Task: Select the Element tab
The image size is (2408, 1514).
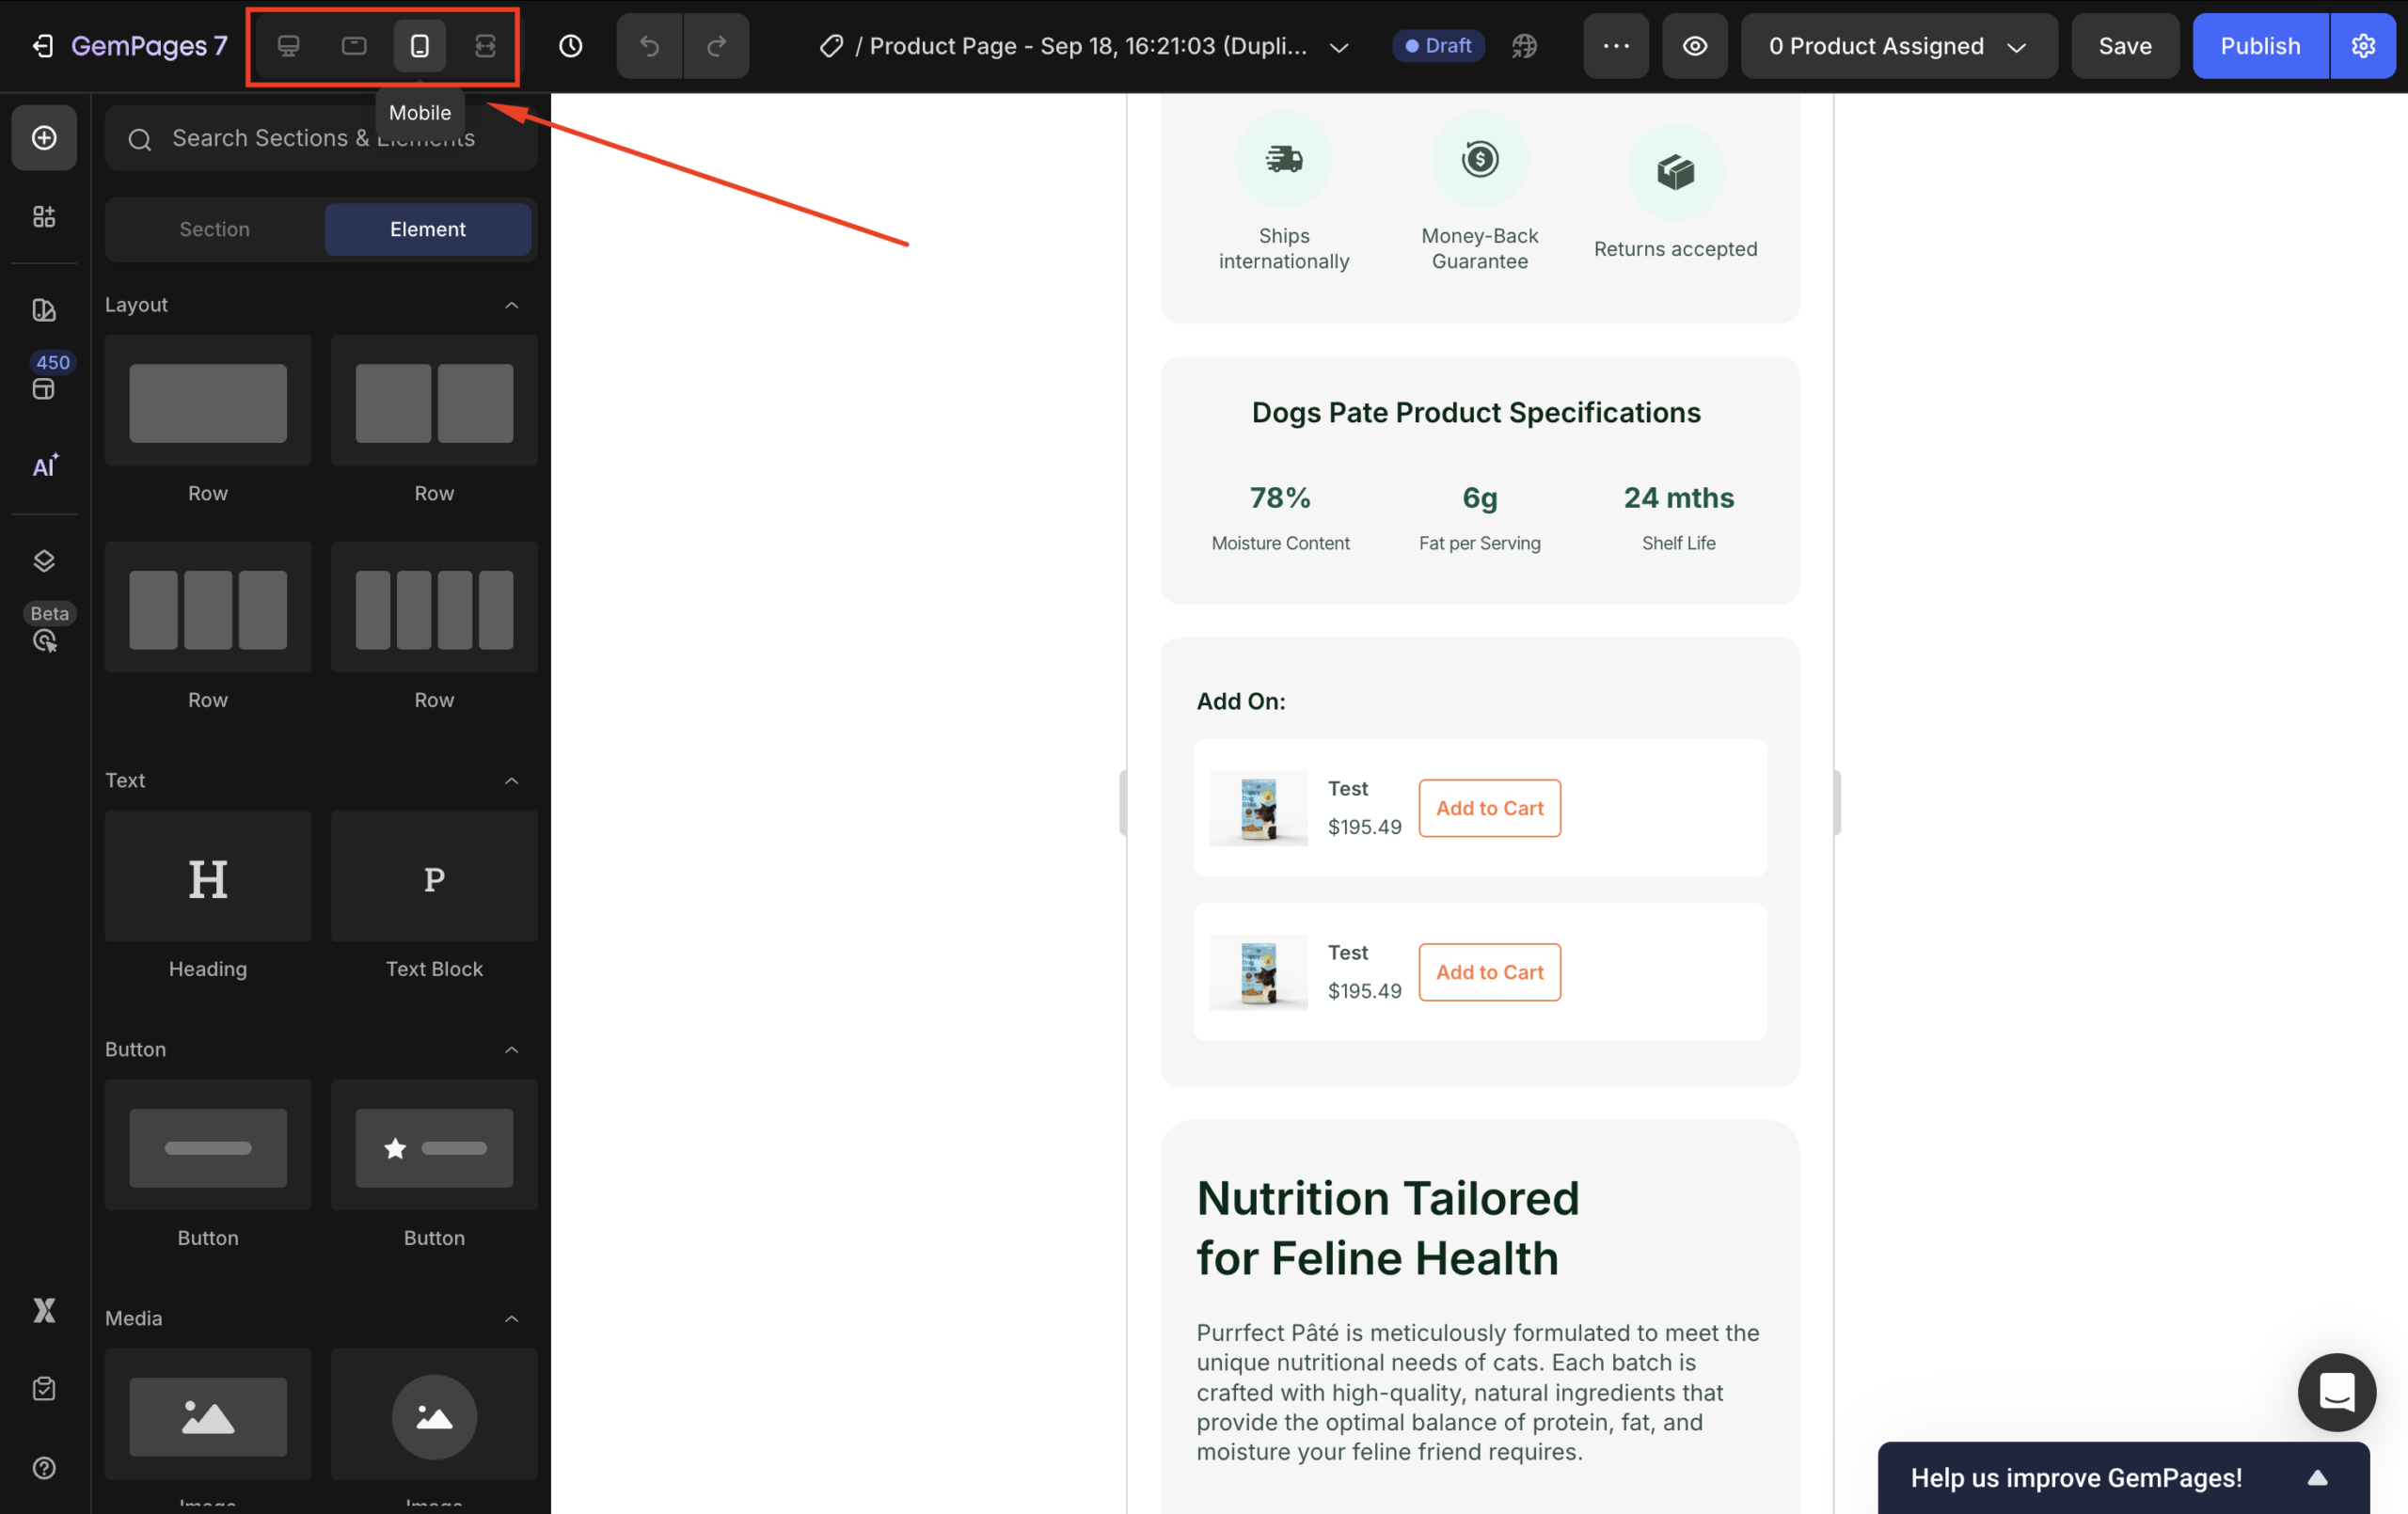Action: coord(427,229)
